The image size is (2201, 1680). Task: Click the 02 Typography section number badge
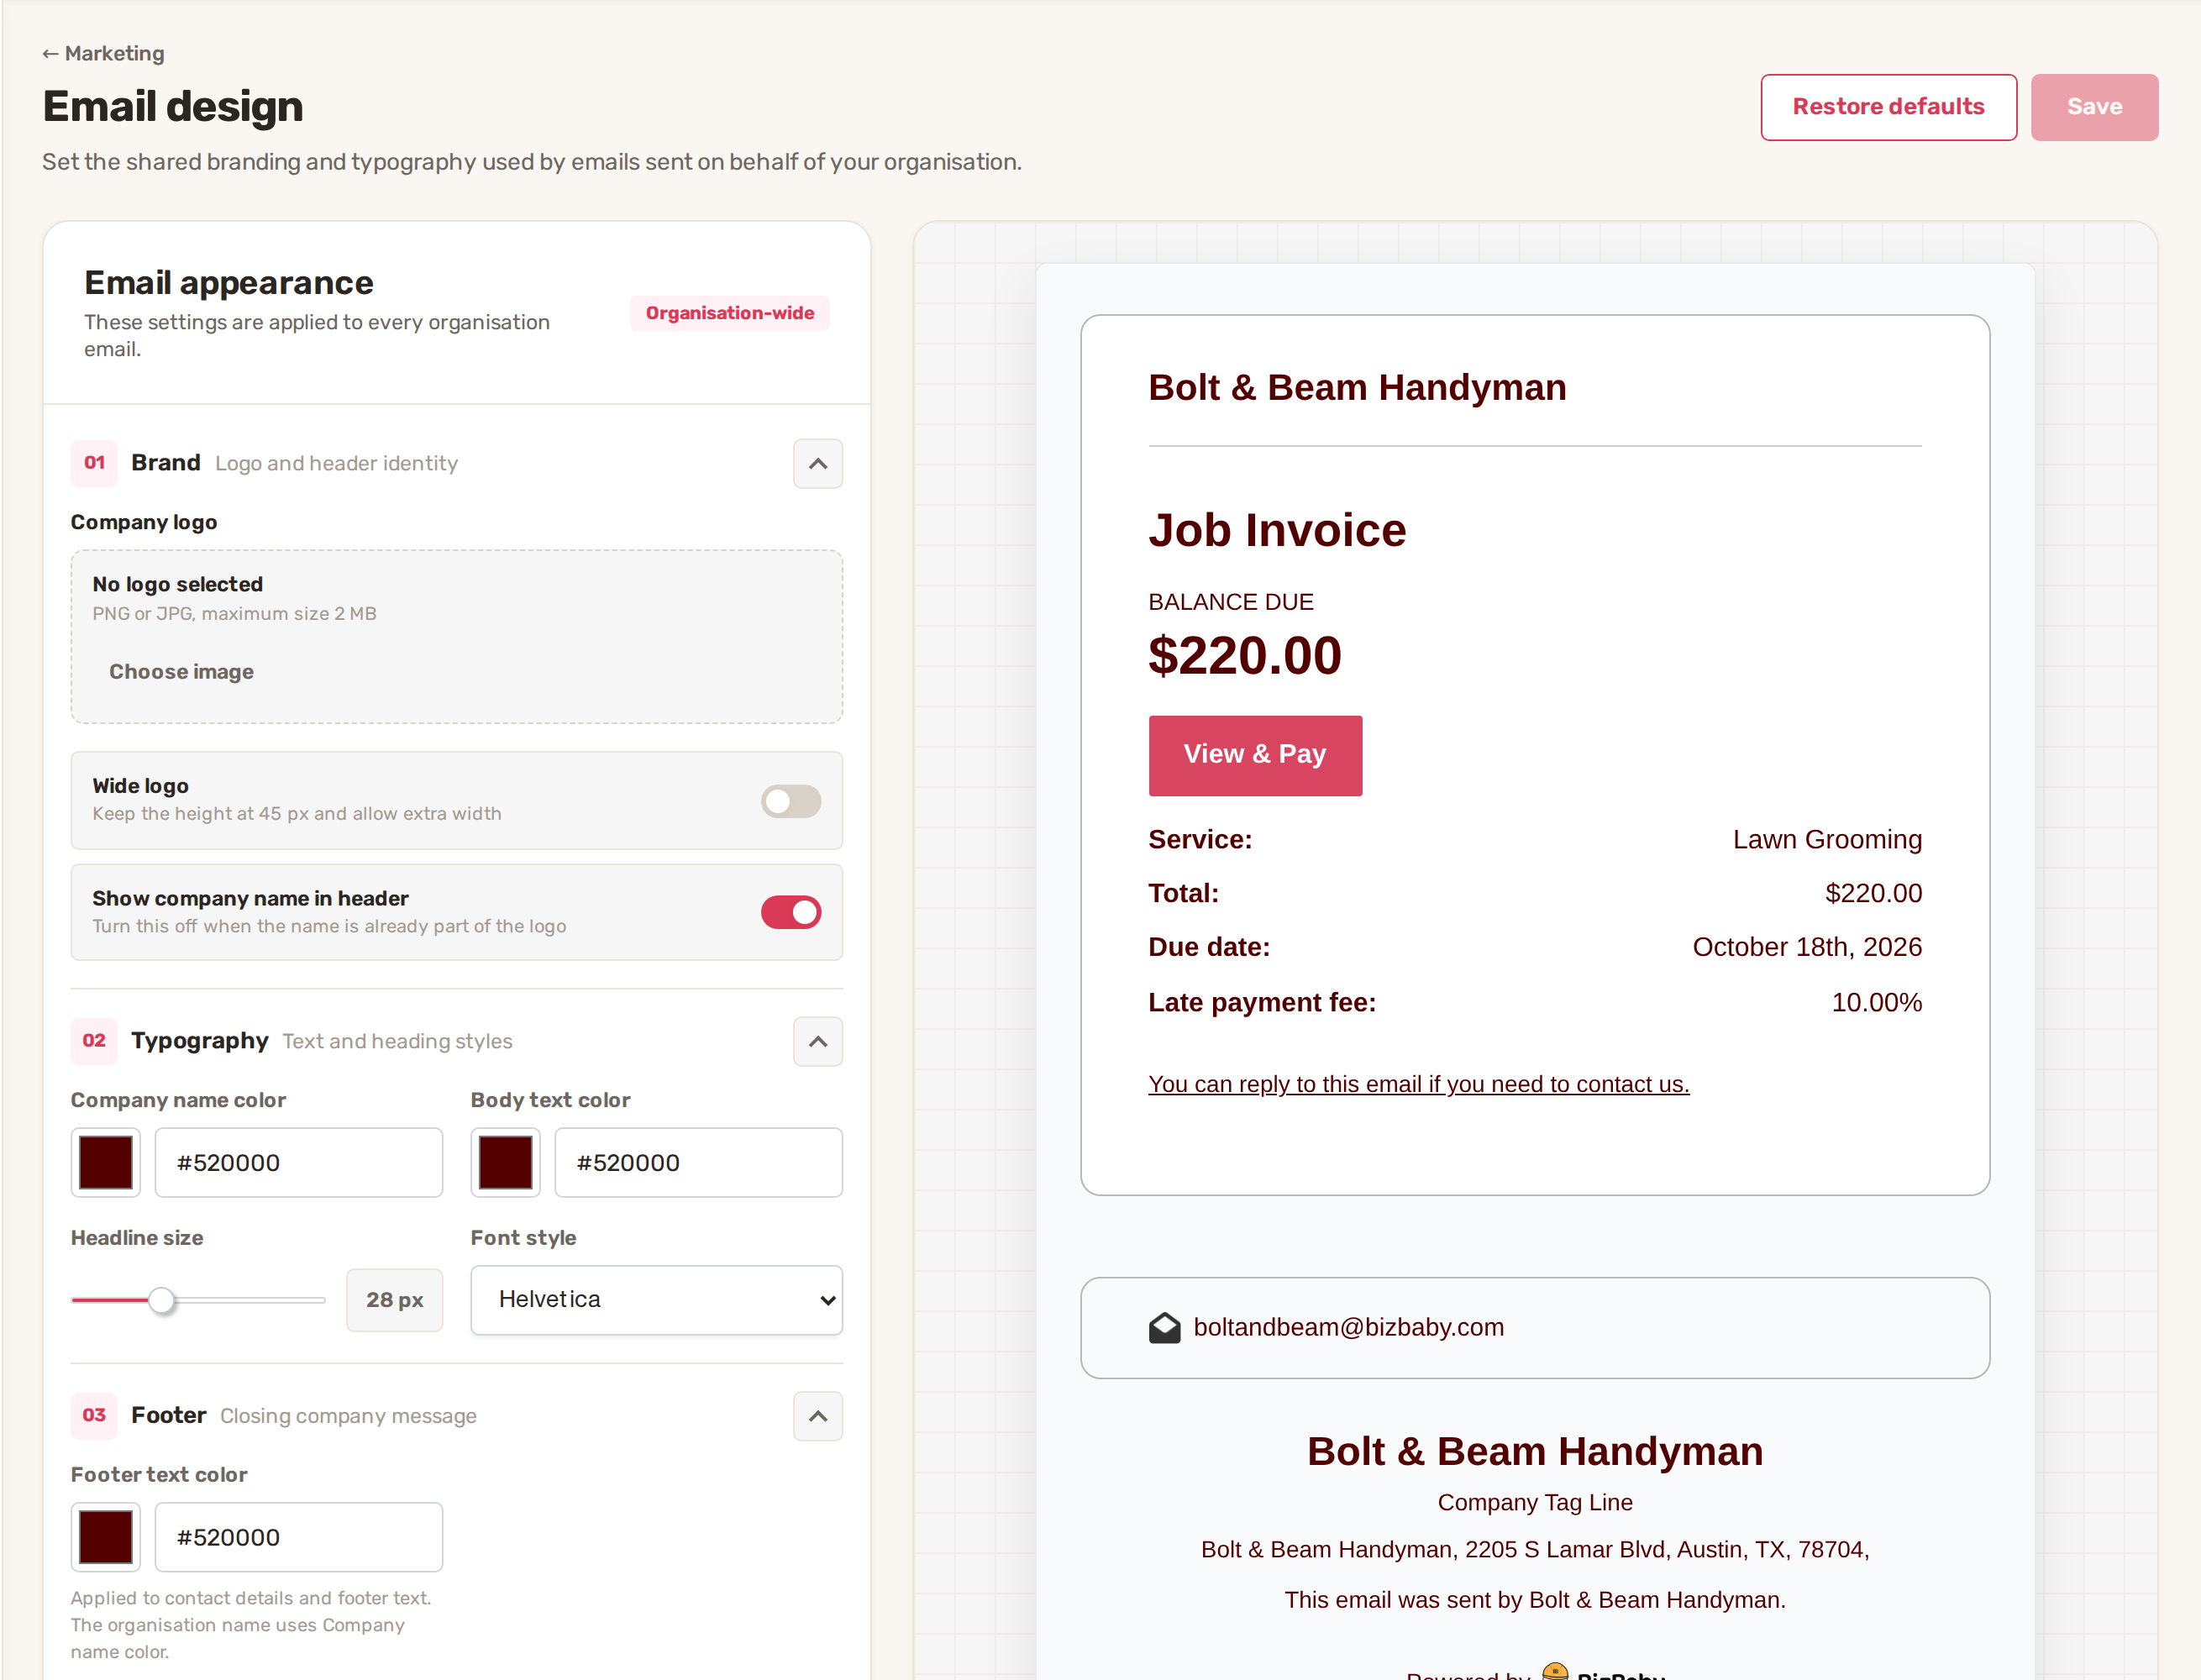tap(94, 1041)
